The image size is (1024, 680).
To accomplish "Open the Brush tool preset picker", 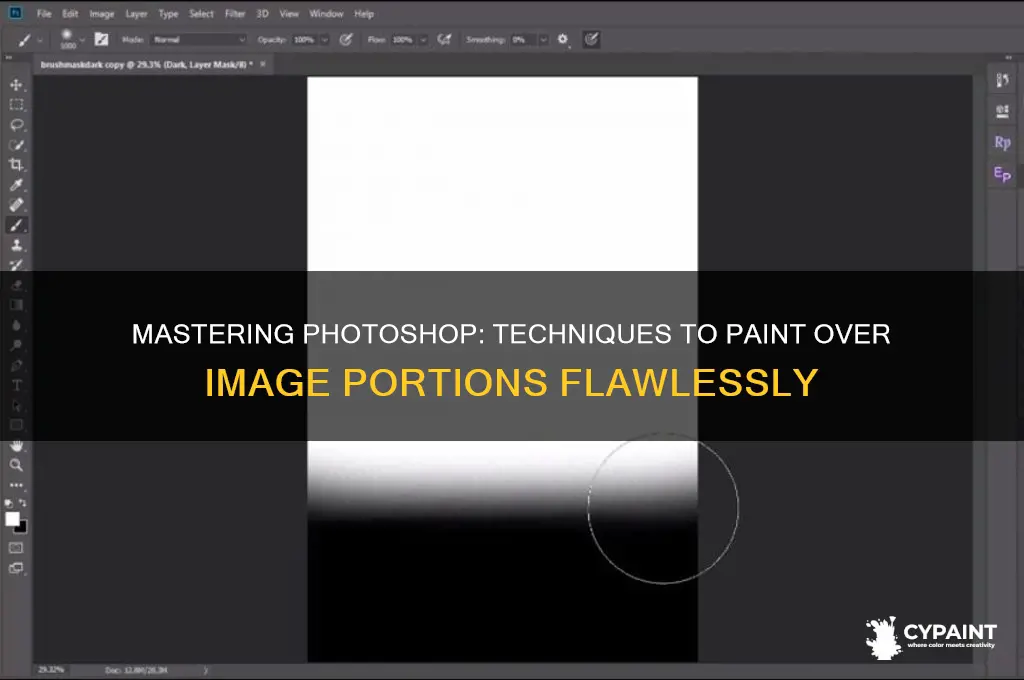I will pos(24,40).
